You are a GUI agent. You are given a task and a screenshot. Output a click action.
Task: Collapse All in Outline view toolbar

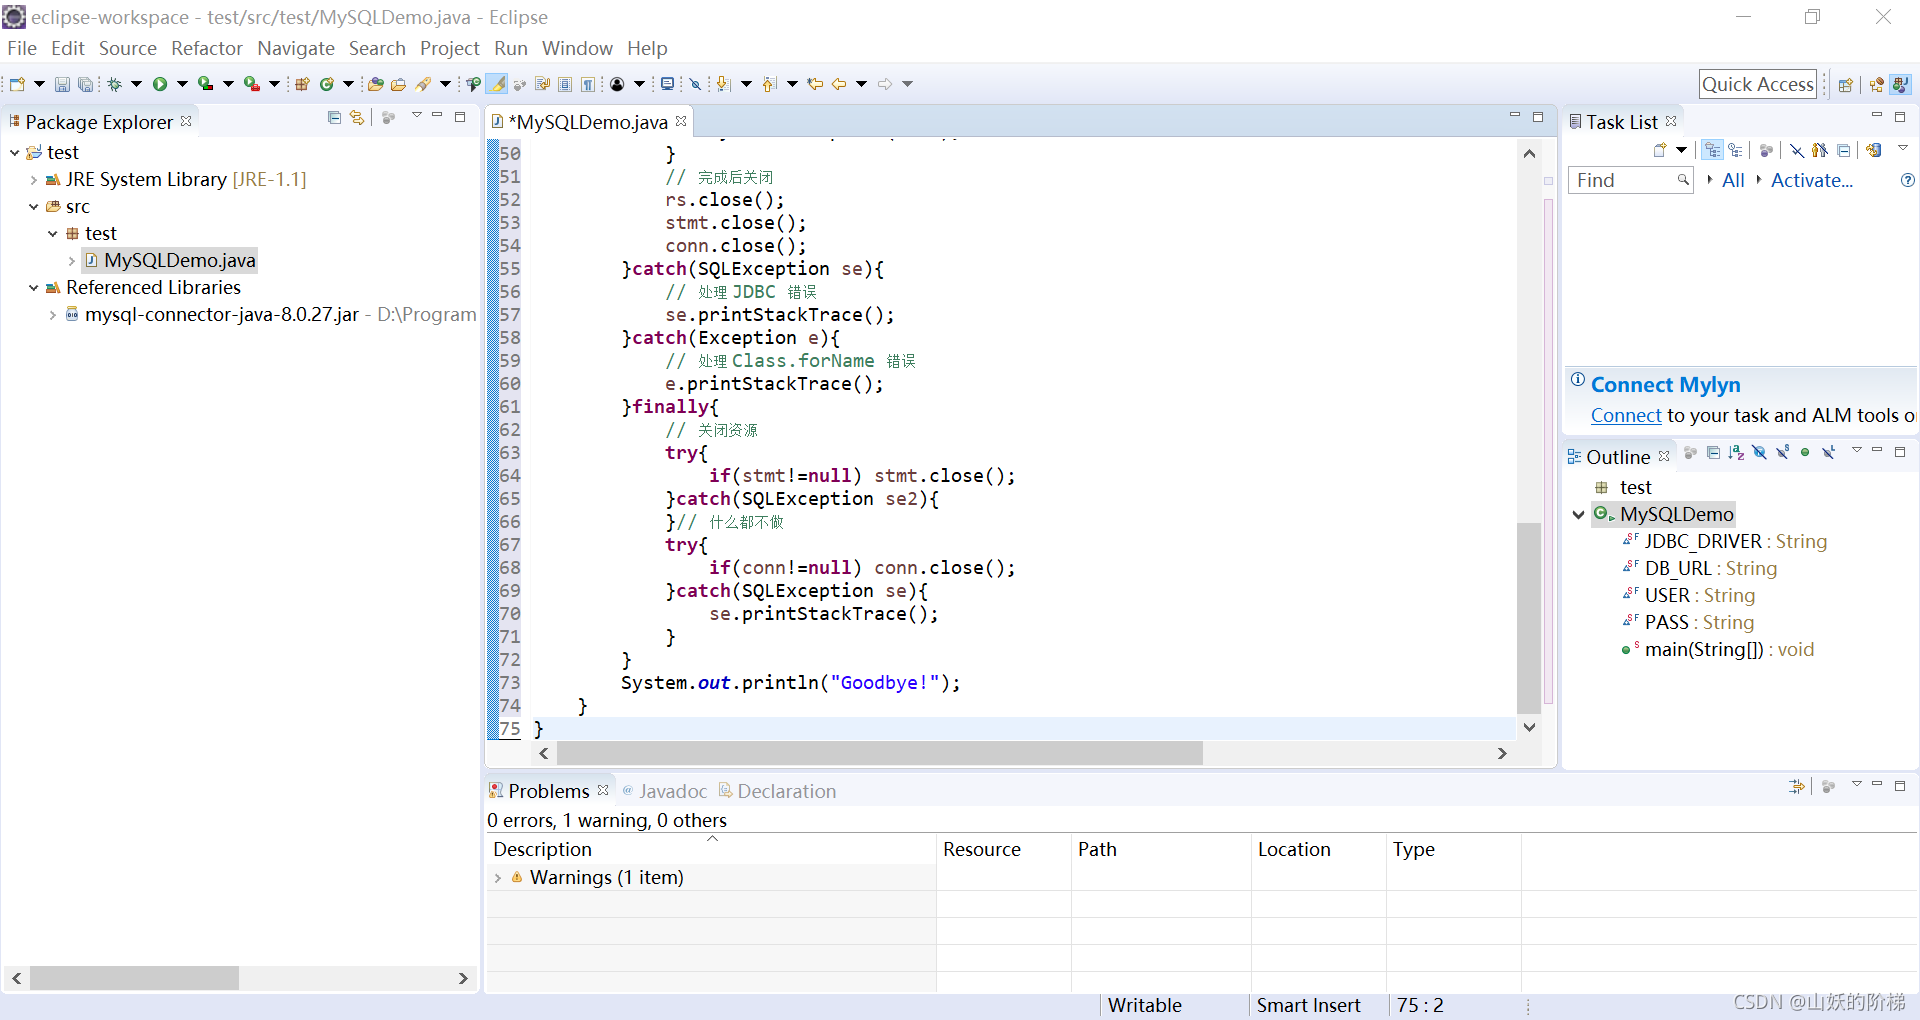coord(1713,453)
